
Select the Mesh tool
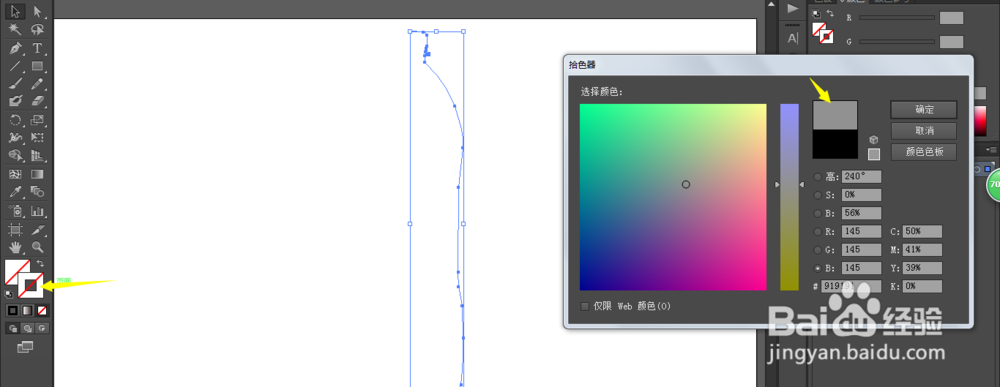coord(16,173)
